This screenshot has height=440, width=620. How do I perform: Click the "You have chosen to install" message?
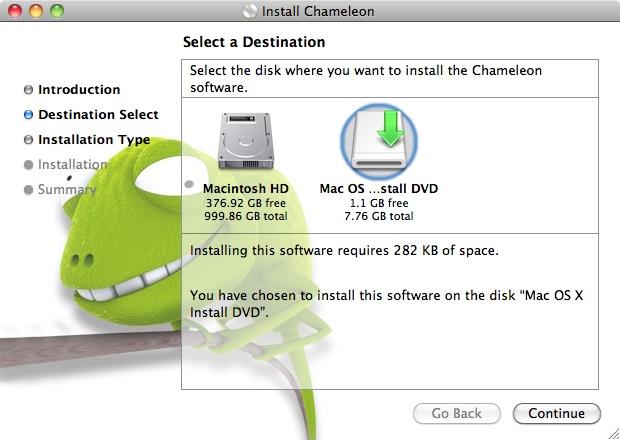[386, 304]
